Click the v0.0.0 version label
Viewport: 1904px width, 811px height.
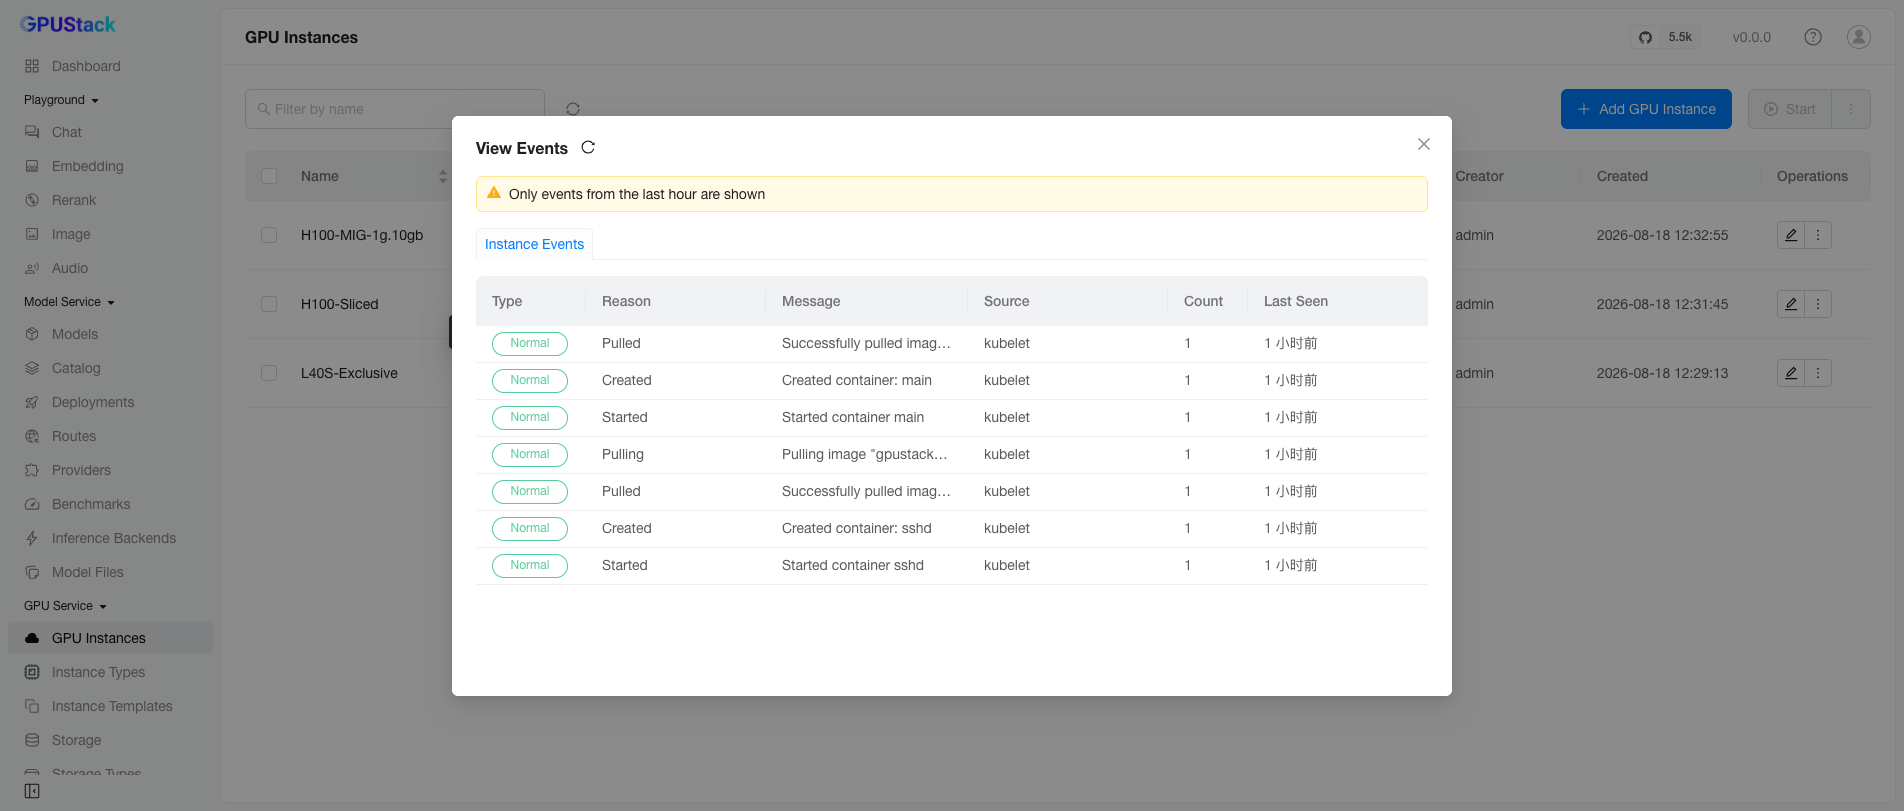tap(1752, 37)
